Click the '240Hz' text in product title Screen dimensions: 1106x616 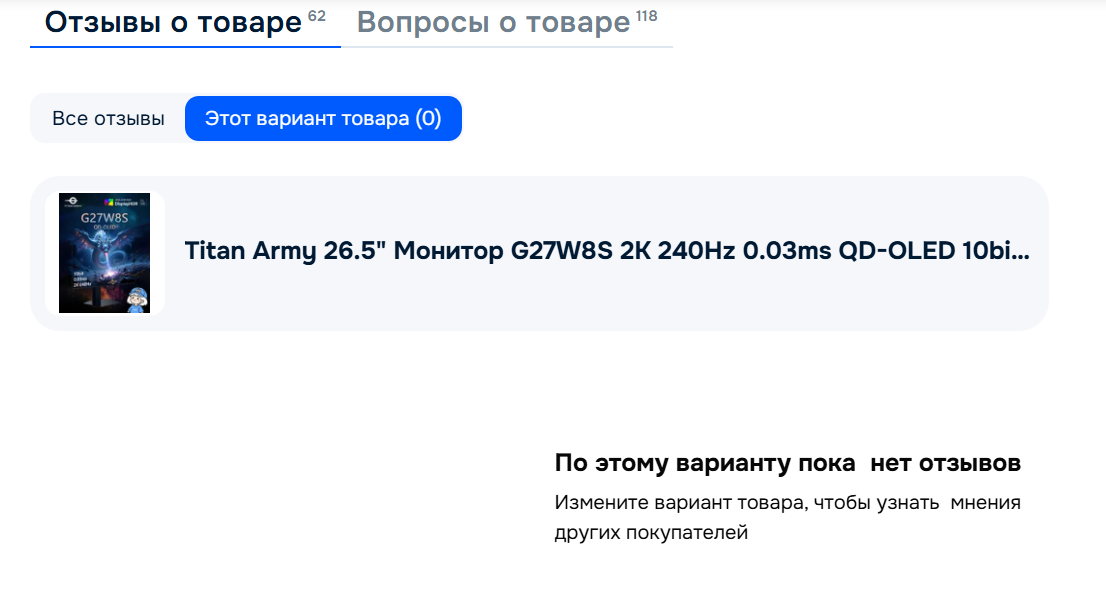696,250
